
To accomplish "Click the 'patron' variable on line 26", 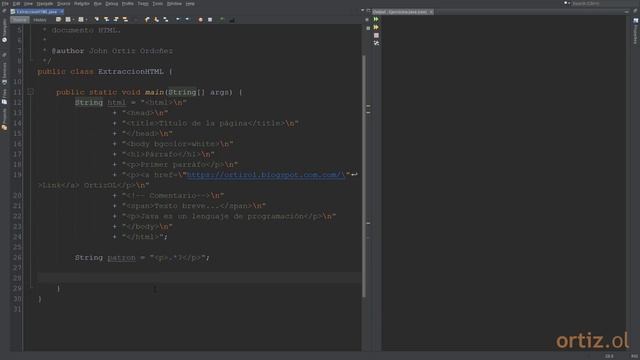I will (121, 258).
